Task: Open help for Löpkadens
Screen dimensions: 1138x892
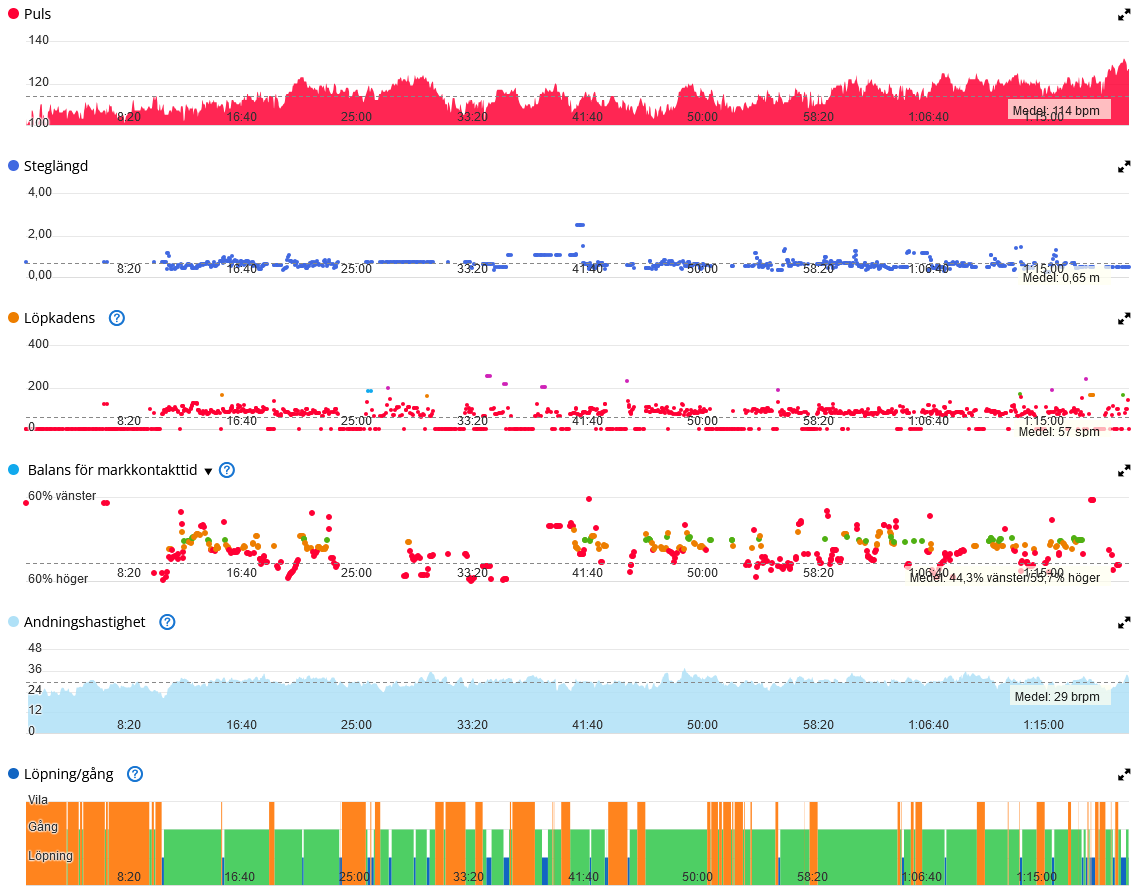Action: (x=117, y=318)
